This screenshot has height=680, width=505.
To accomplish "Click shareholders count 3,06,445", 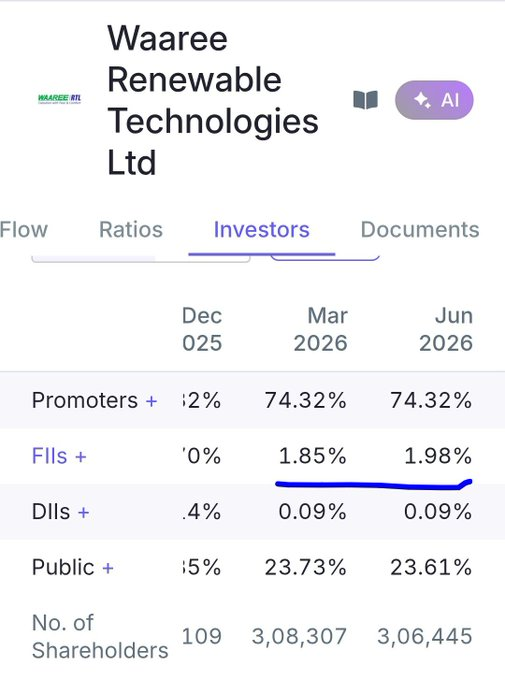I will pos(424,637).
